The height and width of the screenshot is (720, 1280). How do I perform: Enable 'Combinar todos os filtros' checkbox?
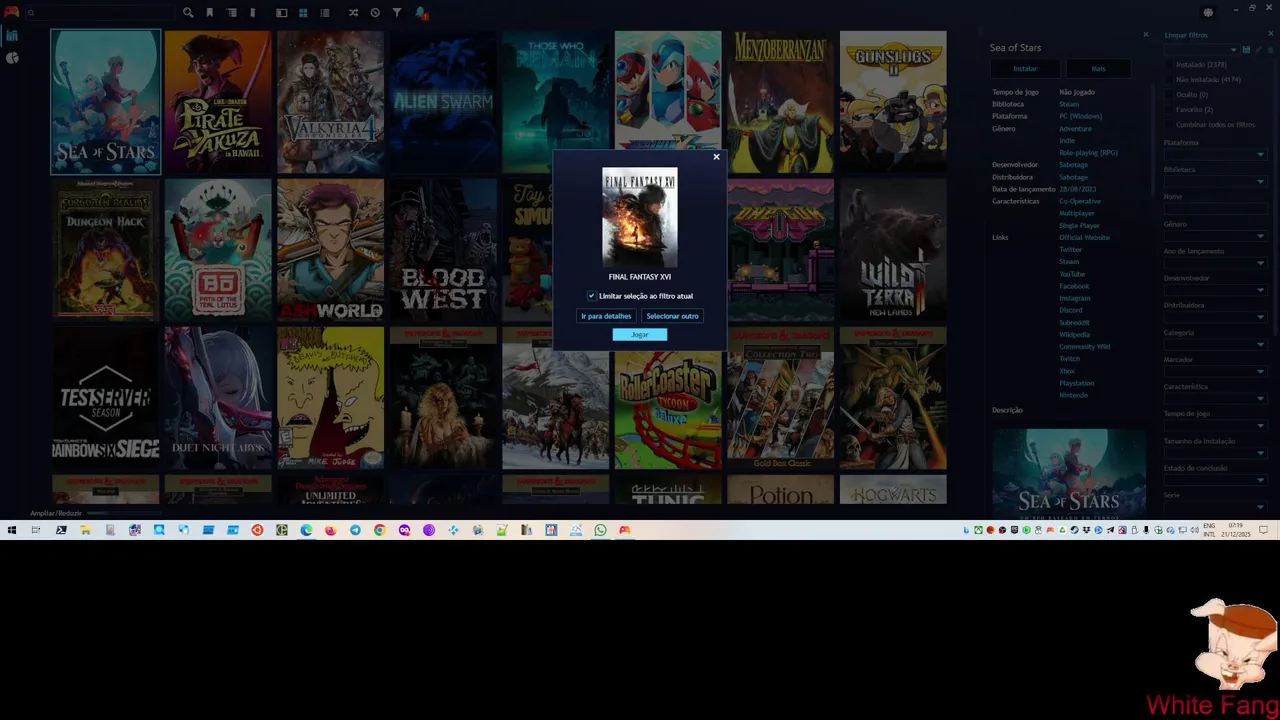pyautogui.click(x=1170, y=125)
